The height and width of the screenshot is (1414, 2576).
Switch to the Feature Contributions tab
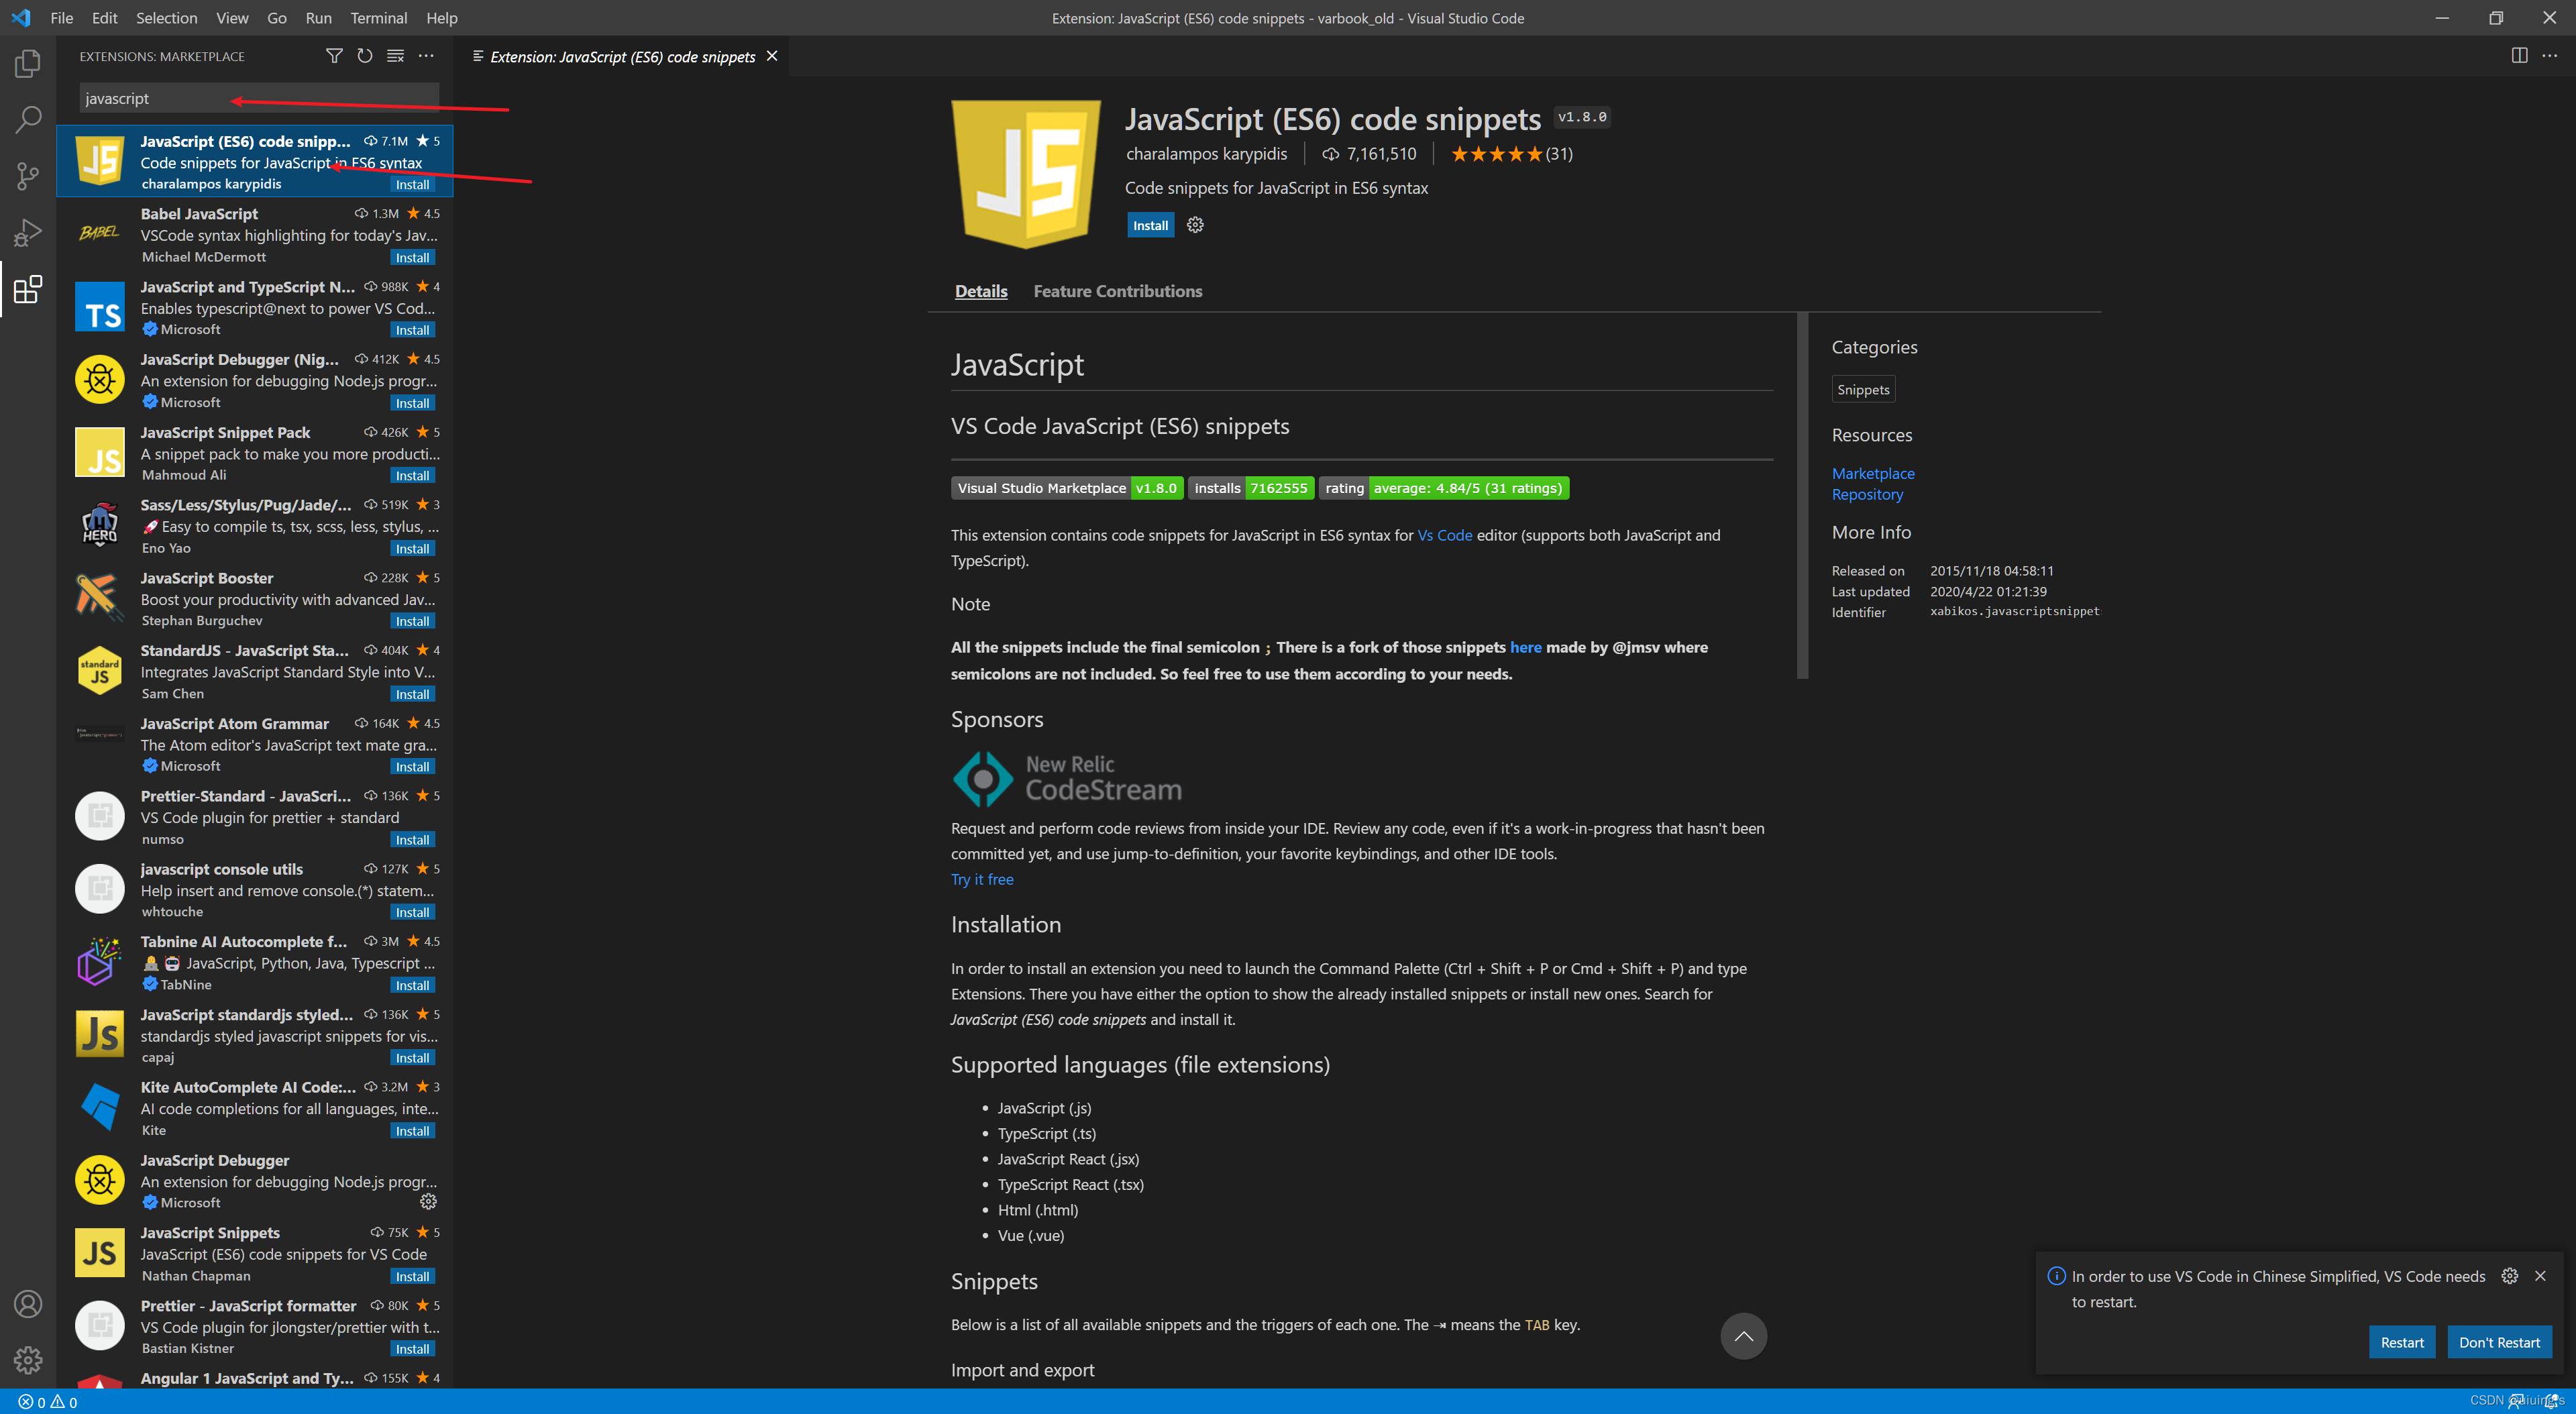click(x=1117, y=291)
